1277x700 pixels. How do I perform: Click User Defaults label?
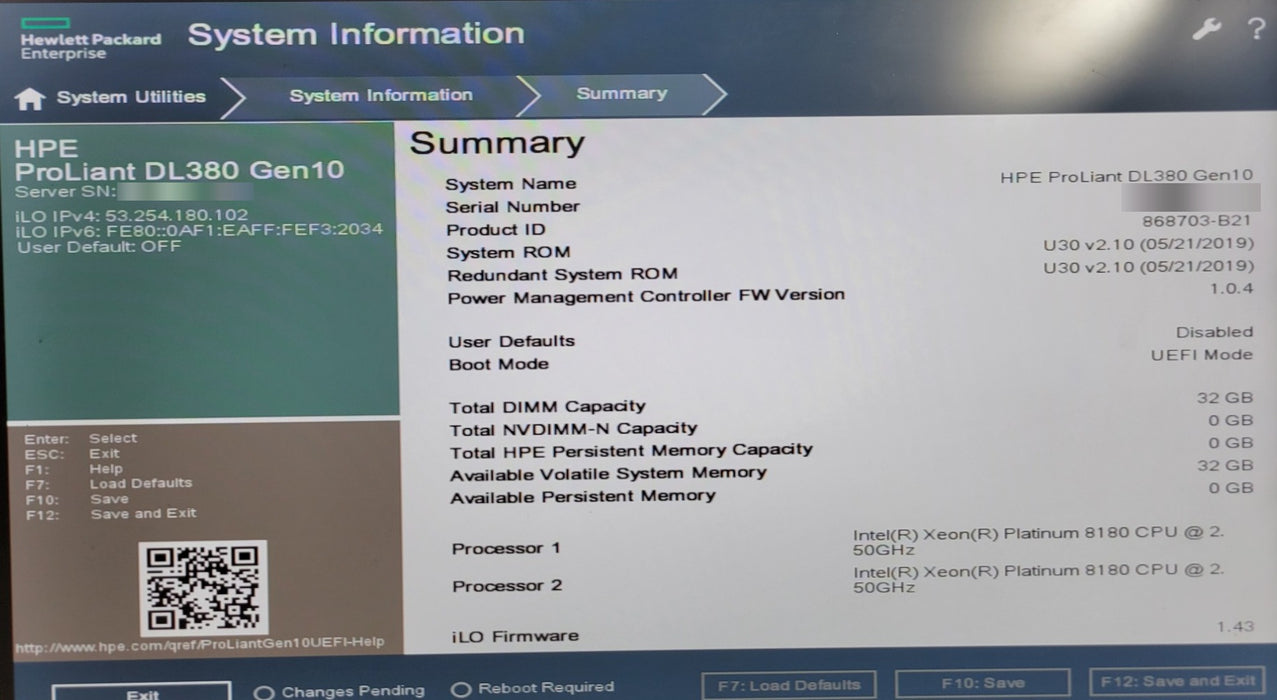coord(511,342)
